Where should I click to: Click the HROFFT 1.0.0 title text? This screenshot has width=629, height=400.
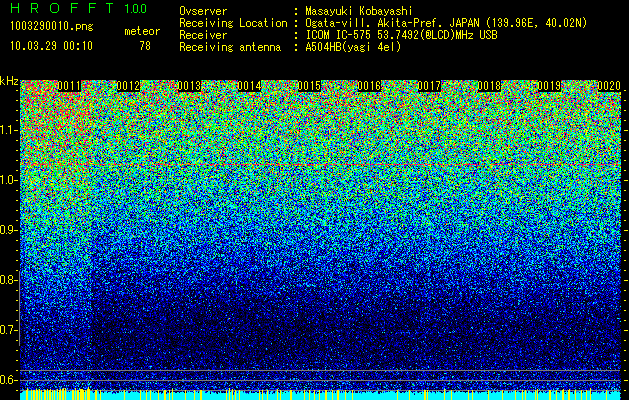click(78, 8)
